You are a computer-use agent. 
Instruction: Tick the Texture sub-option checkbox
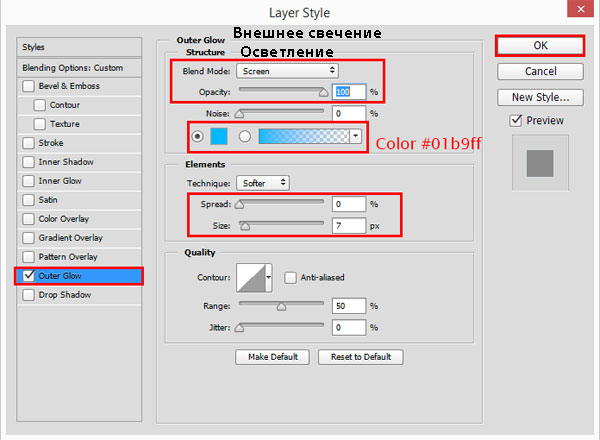pos(39,124)
